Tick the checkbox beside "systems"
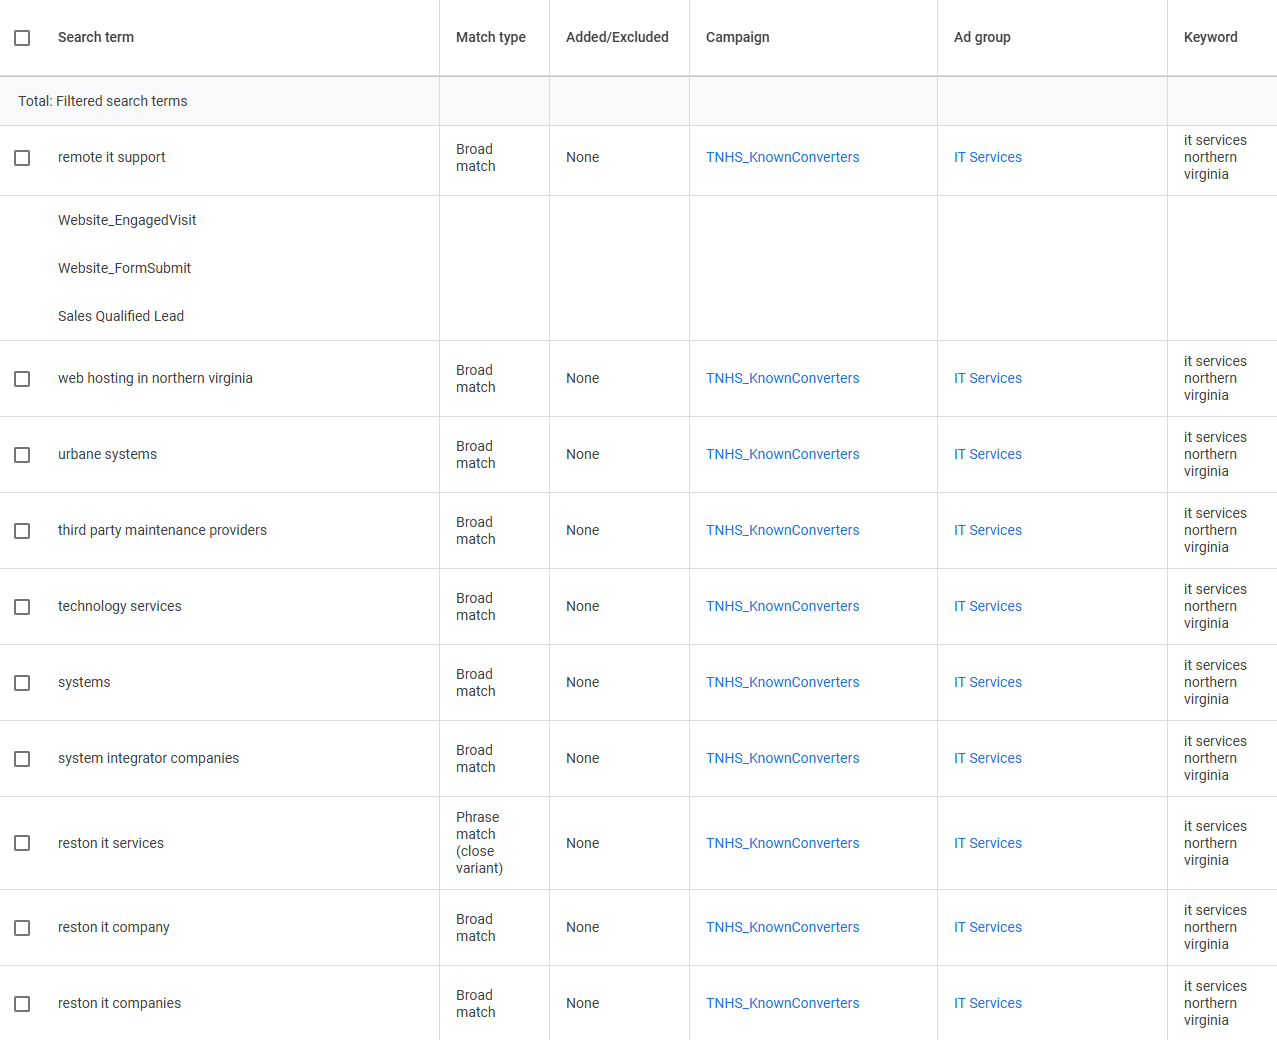Image resolution: width=1277 pixels, height=1040 pixels. (22, 682)
